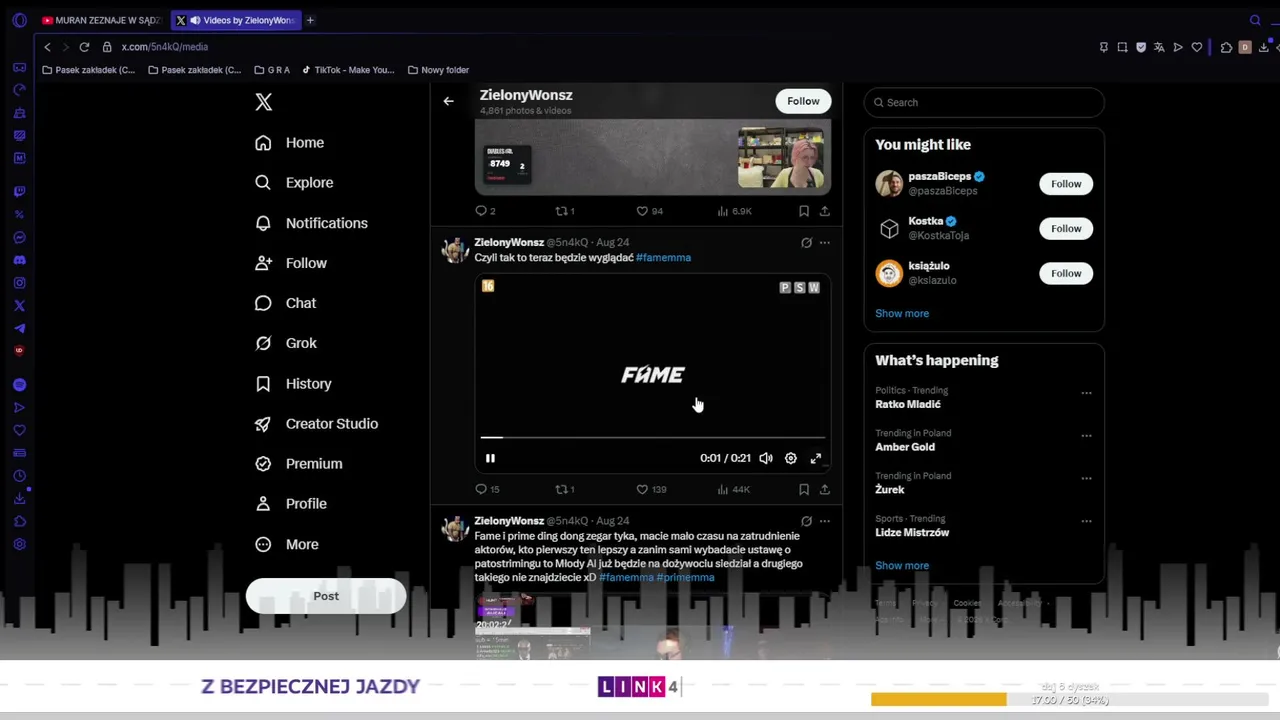The image size is (1280, 720).
Task: Open the reply icon with 2 replies
Action: pyautogui.click(x=481, y=211)
